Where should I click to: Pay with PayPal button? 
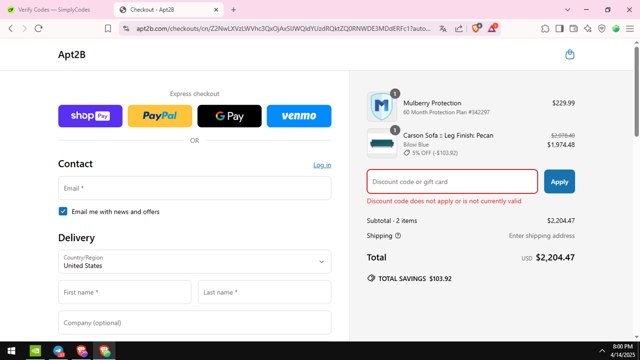(x=160, y=116)
